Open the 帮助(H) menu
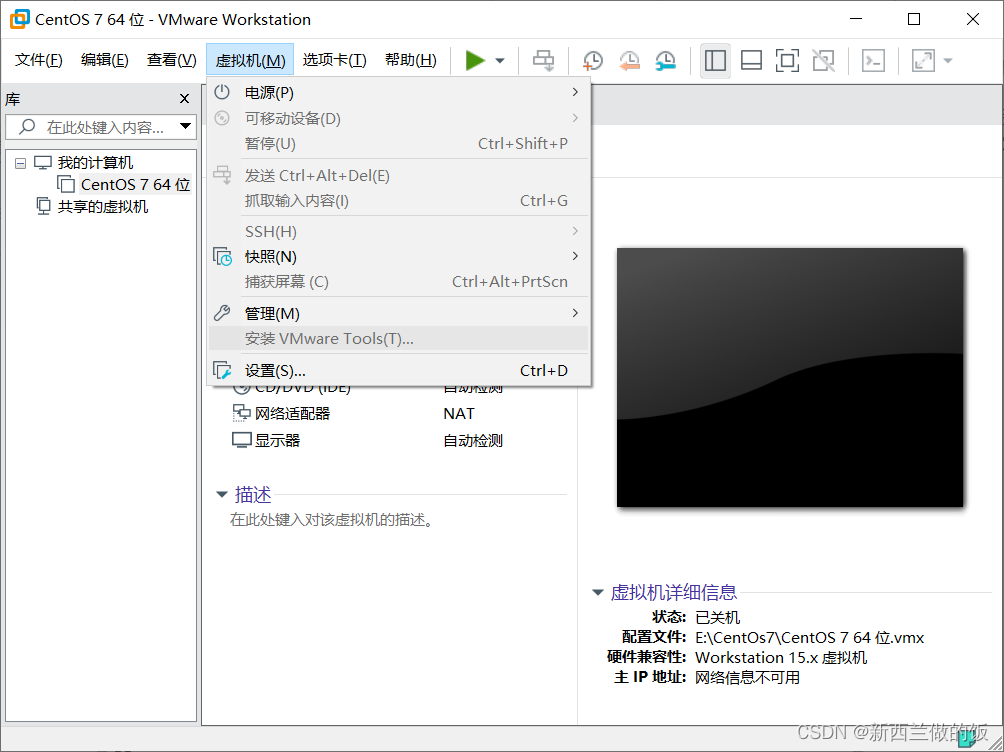1004x752 pixels. tap(410, 60)
